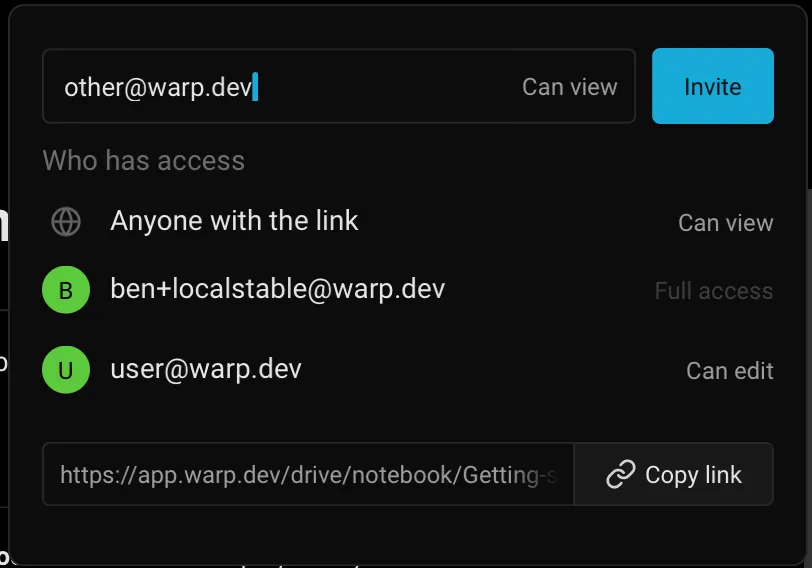The height and width of the screenshot is (568, 812).
Task: Select the notebook share URL field
Action: [x=308, y=474]
